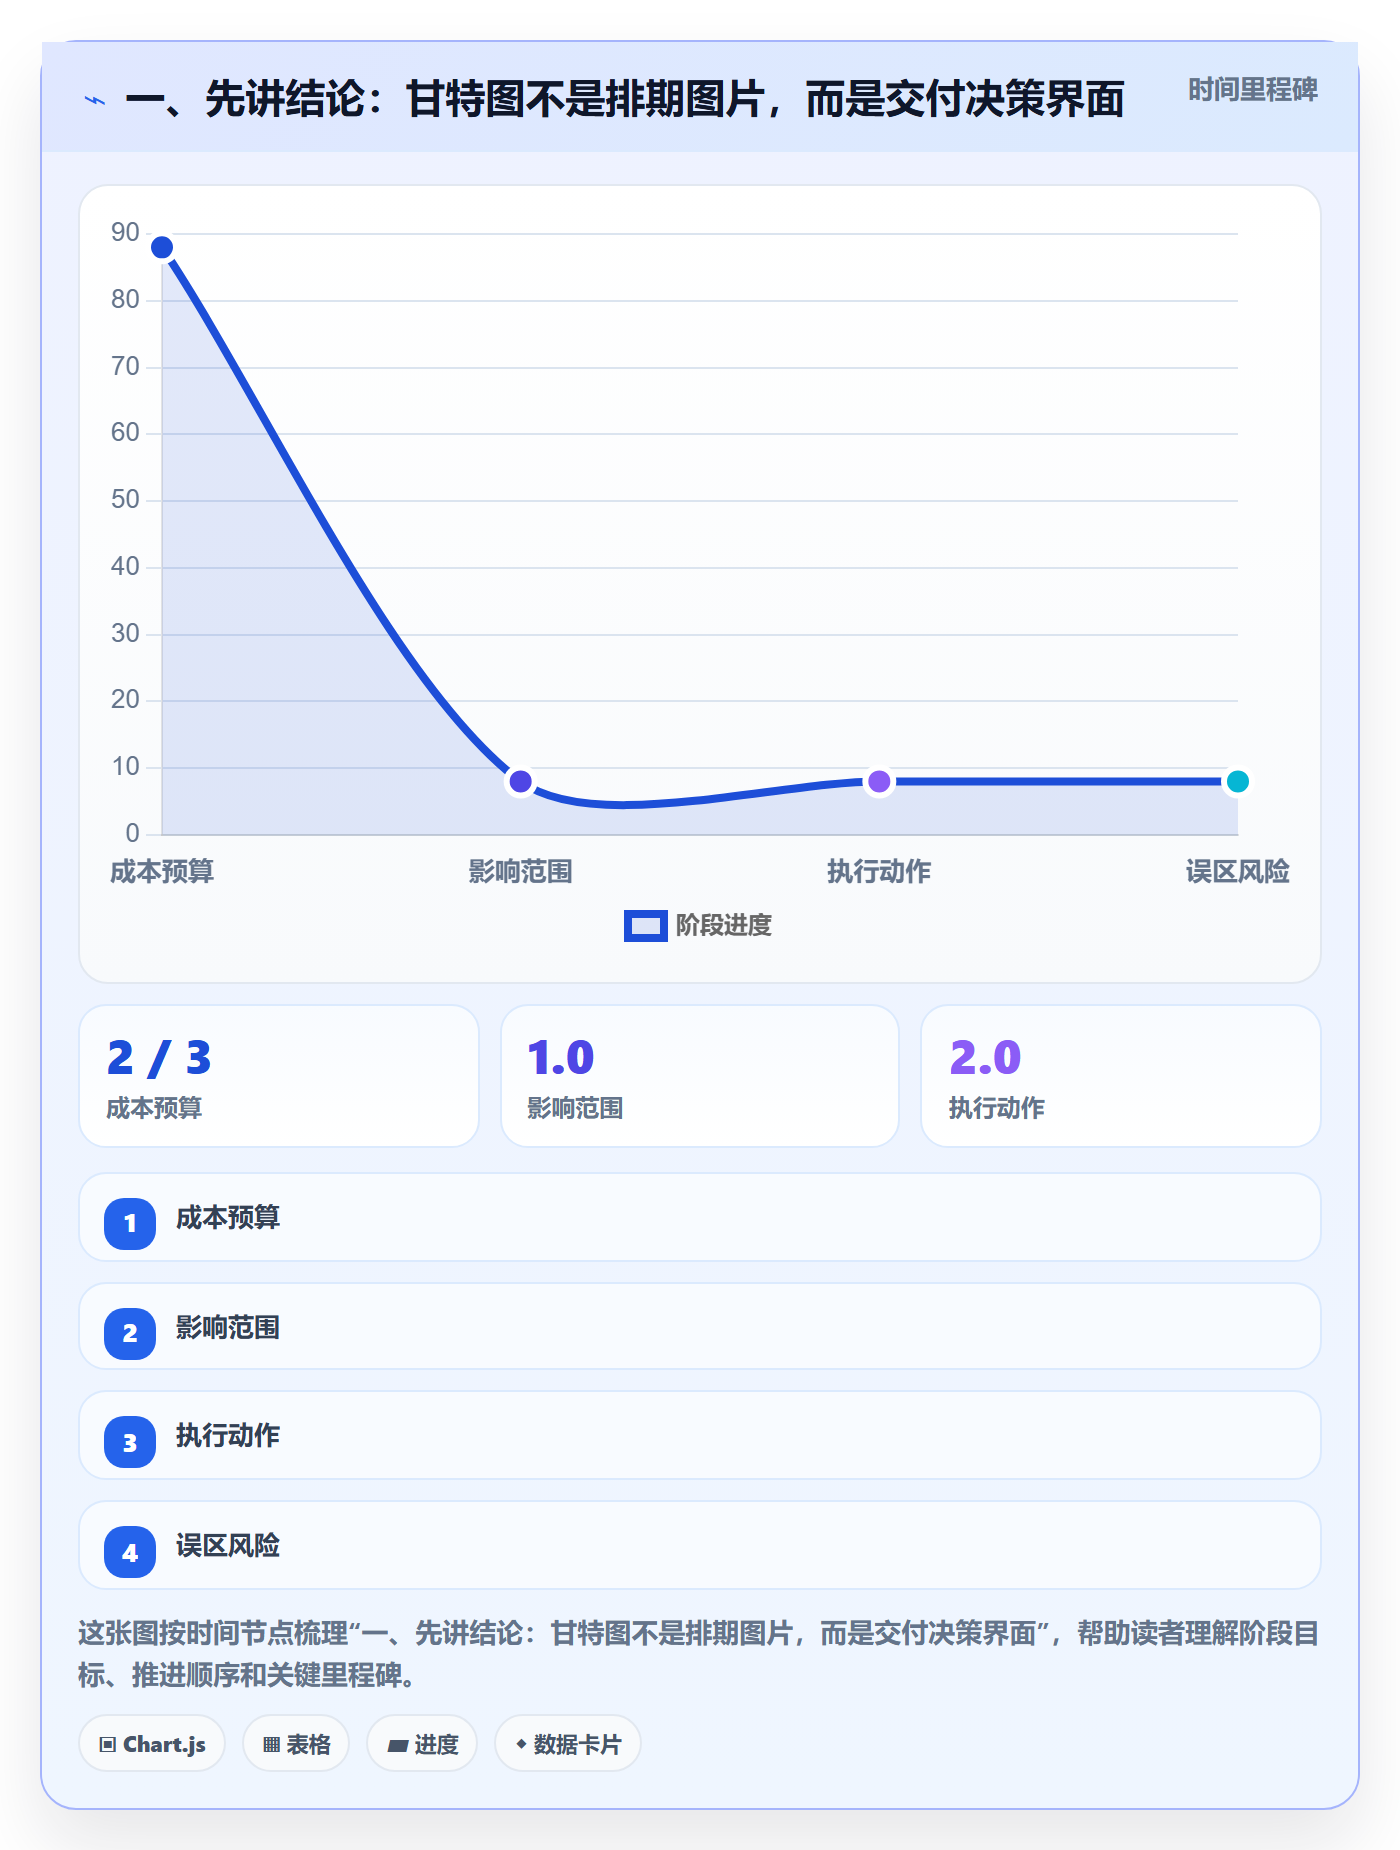Open the 成本预算 list row
Screen dimensions: 1400x1850
(700, 1217)
